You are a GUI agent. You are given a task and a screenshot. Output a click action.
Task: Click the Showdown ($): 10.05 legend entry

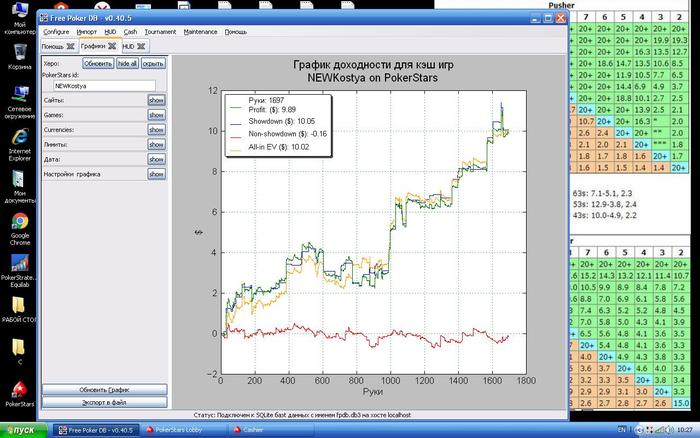(282, 121)
